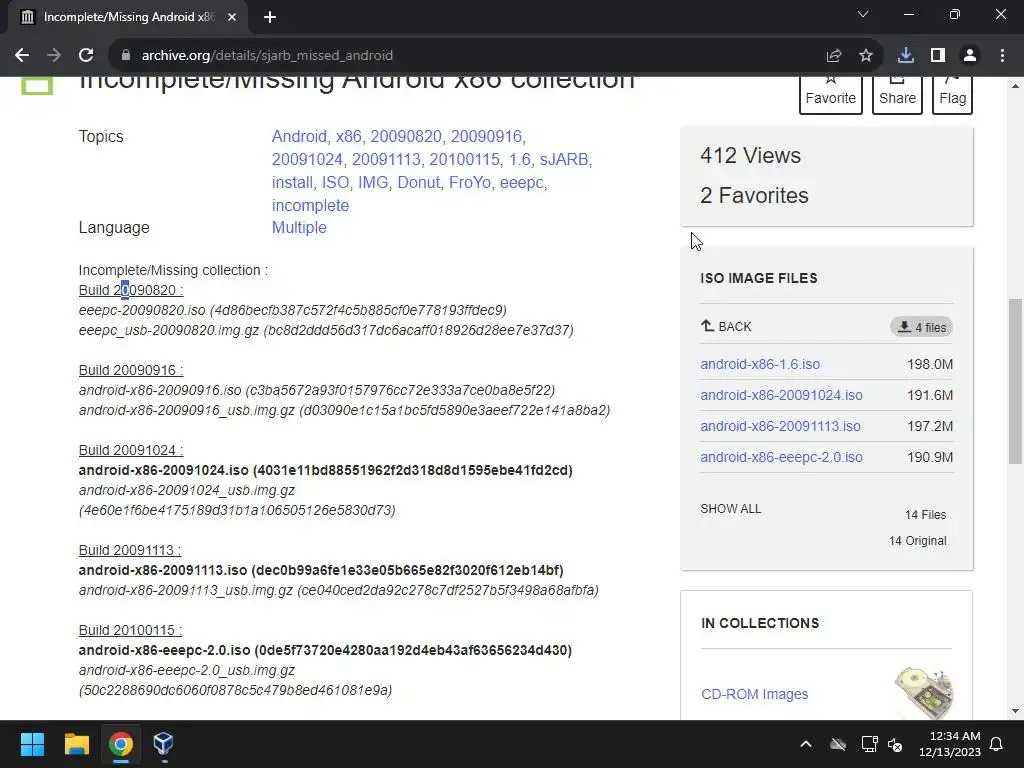The image size is (1024, 768).
Task: Click the padlock site info icon
Action: coord(126,56)
